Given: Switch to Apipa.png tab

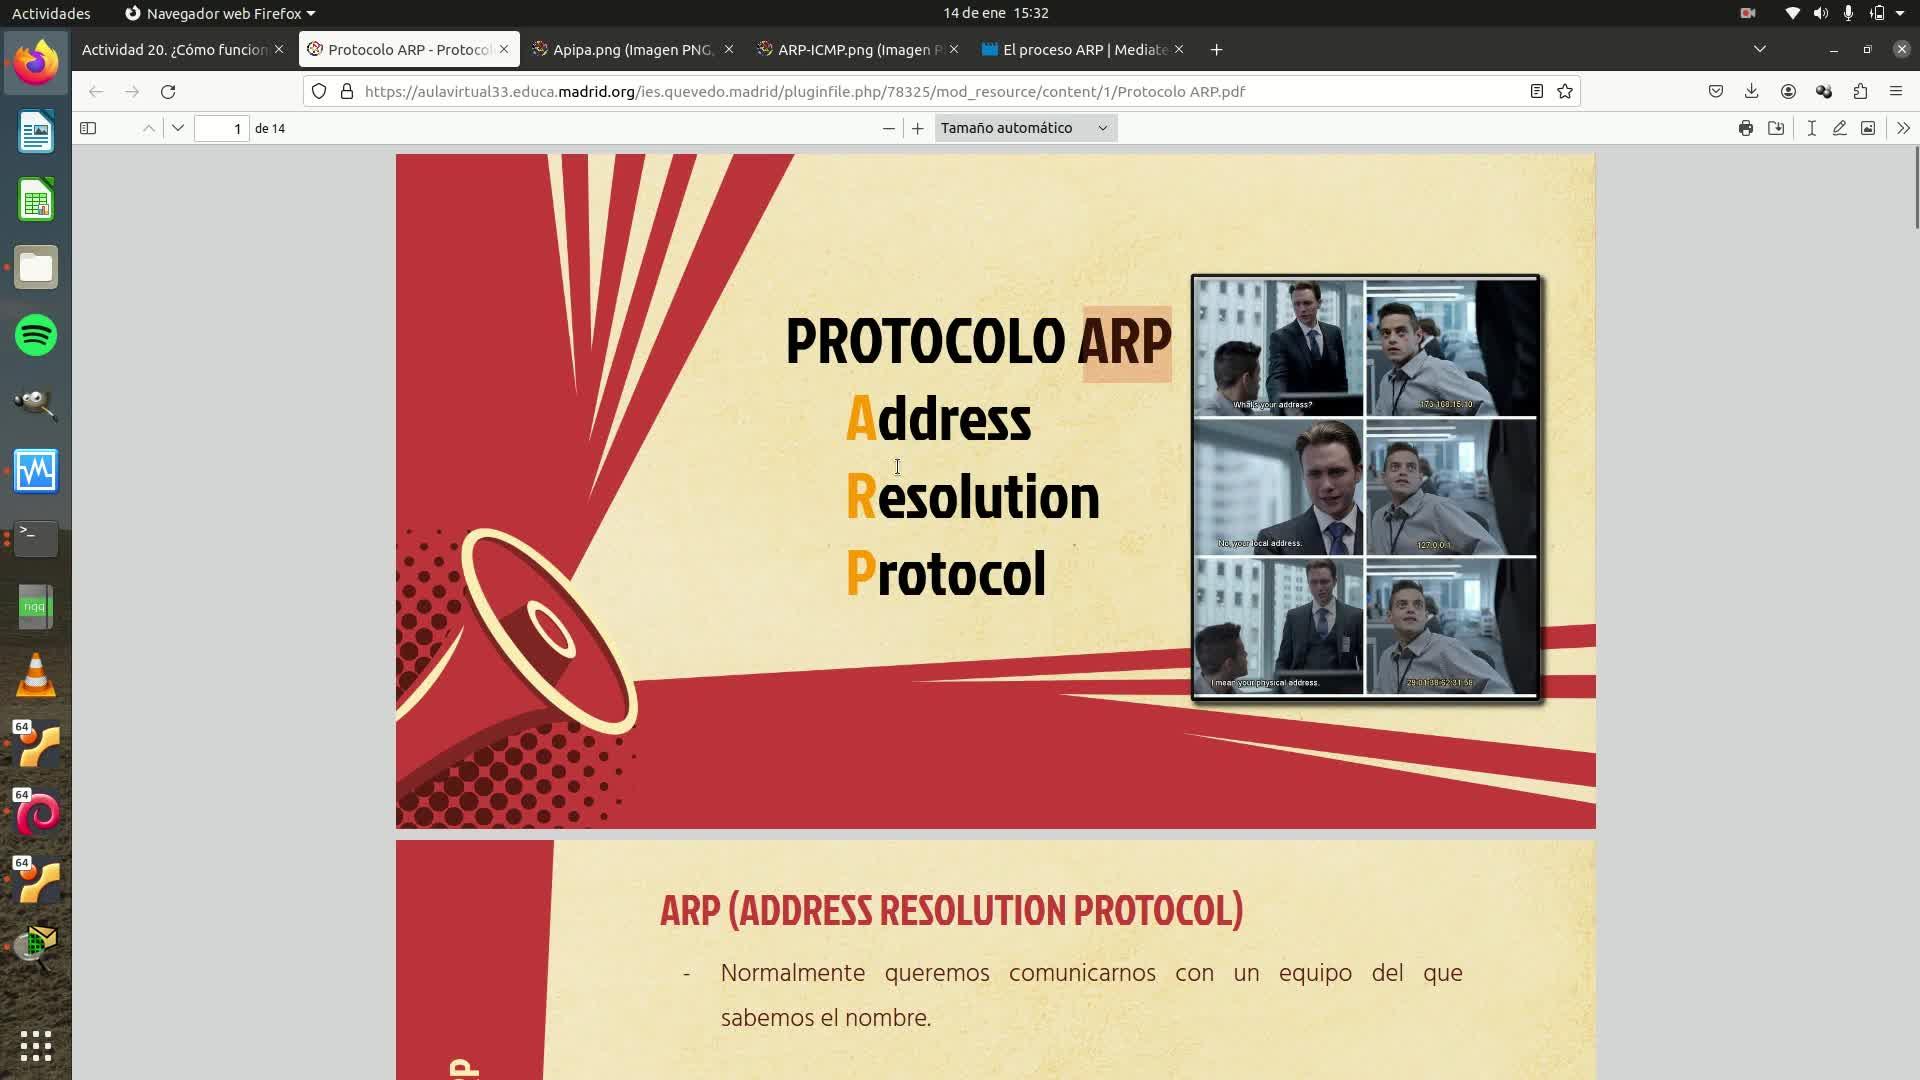Looking at the screenshot, I should click(632, 49).
